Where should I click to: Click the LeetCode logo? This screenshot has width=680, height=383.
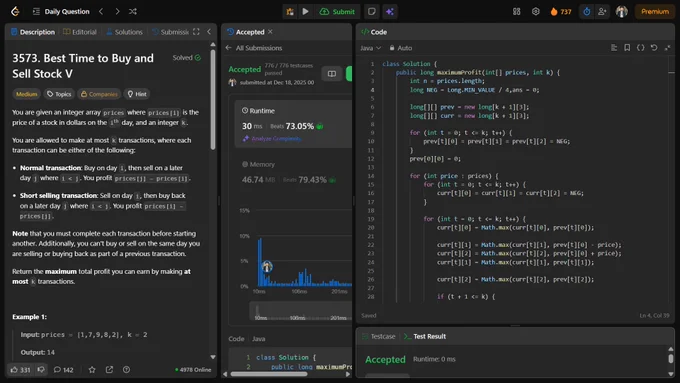15,11
